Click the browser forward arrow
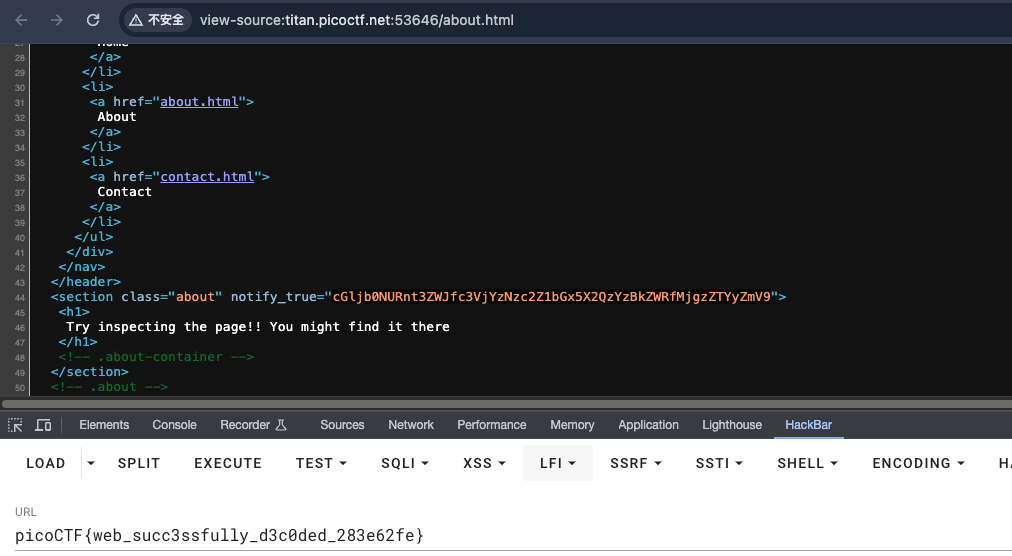 pyautogui.click(x=57, y=20)
